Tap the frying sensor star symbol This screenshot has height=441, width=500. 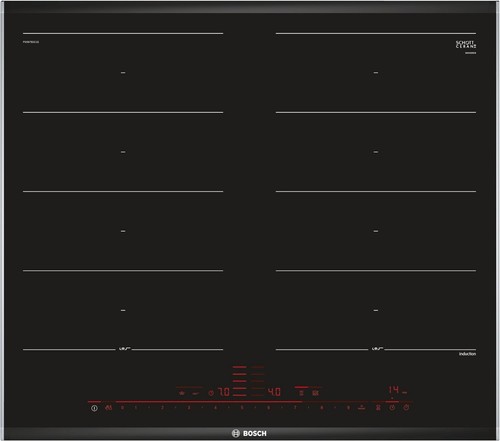pyautogui.click(x=182, y=393)
